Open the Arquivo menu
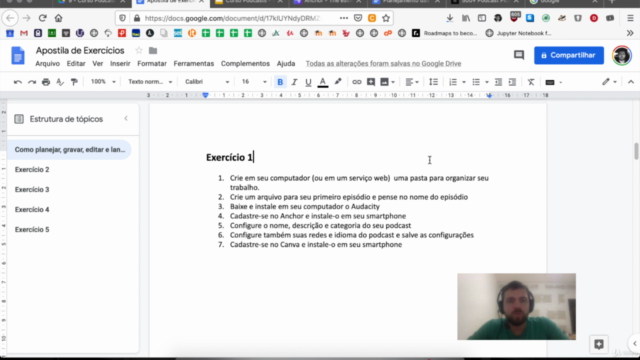Image resolution: width=640 pixels, height=360 pixels. click(47, 64)
